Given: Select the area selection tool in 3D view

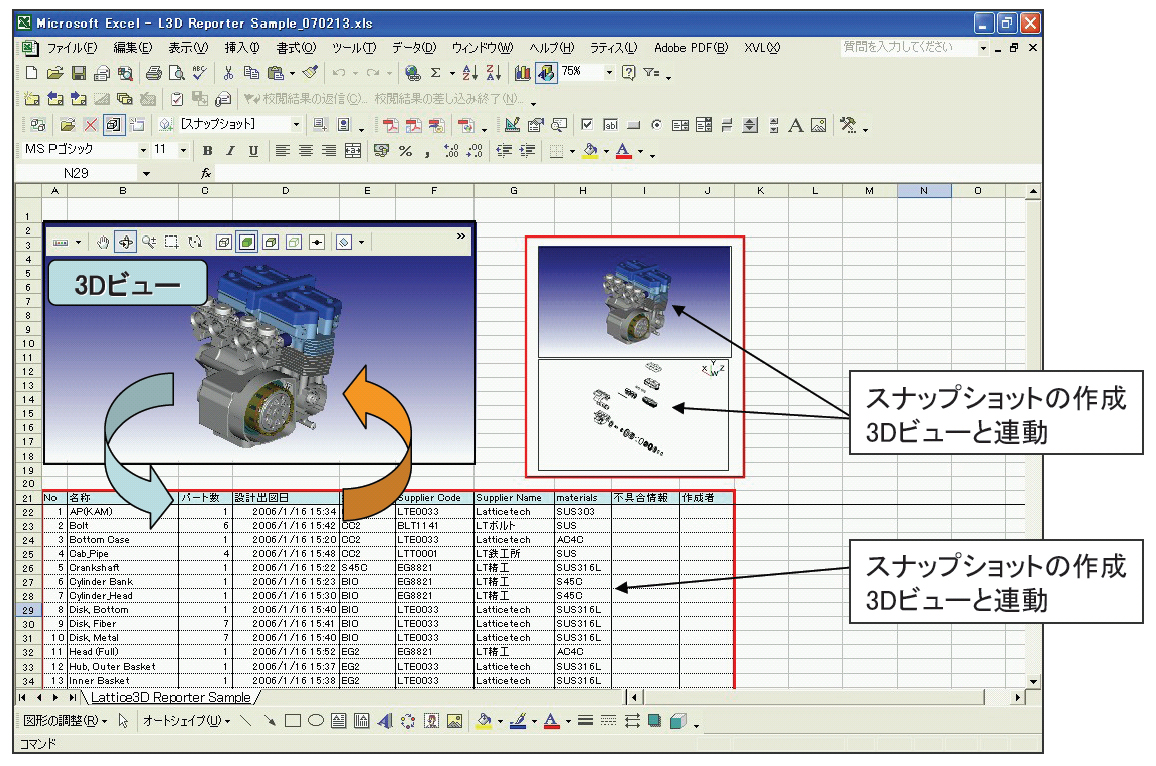Looking at the screenshot, I should click(x=172, y=243).
